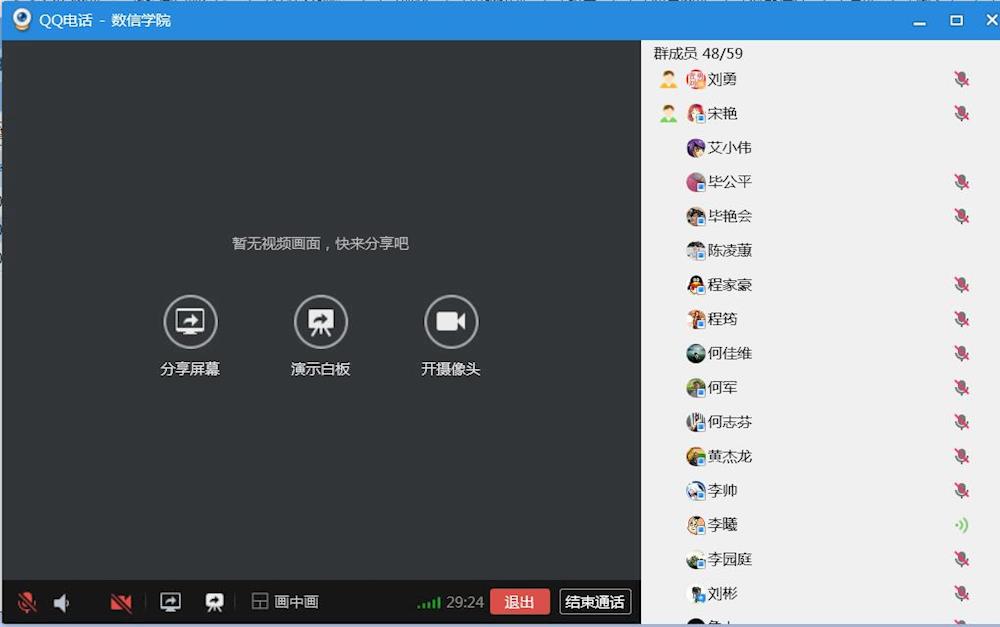Click the speaker volume icon in bottom bar

coord(62,602)
